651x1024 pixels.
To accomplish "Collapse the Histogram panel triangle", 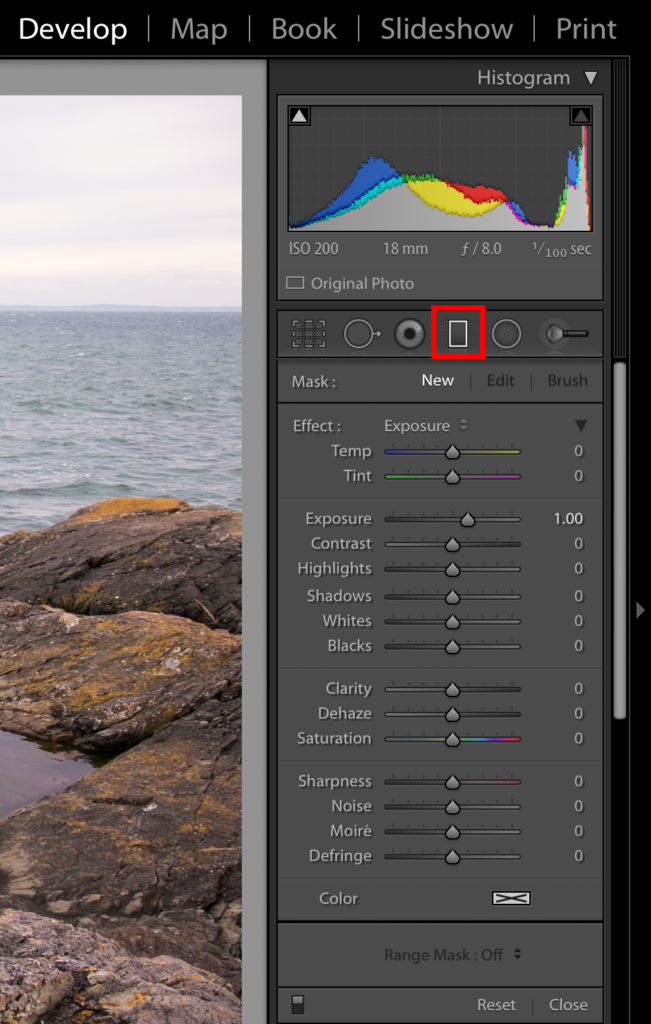I will [591, 78].
